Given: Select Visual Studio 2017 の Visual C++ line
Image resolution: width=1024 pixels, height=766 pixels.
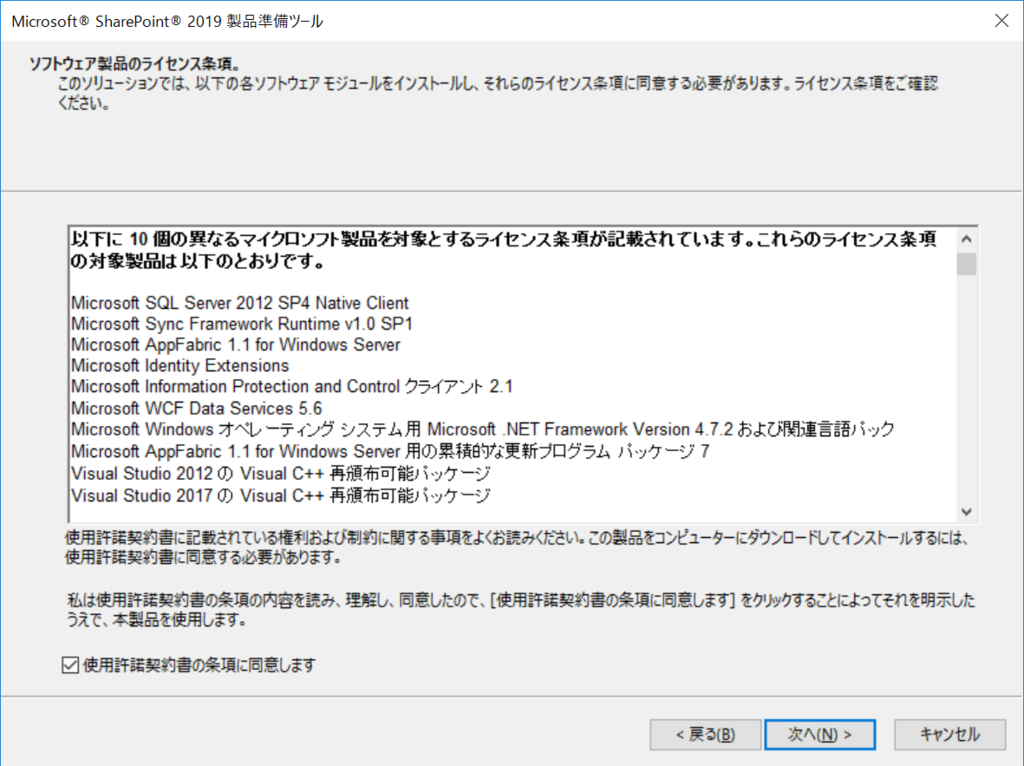Looking at the screenshot, I should tap(281, 496).
